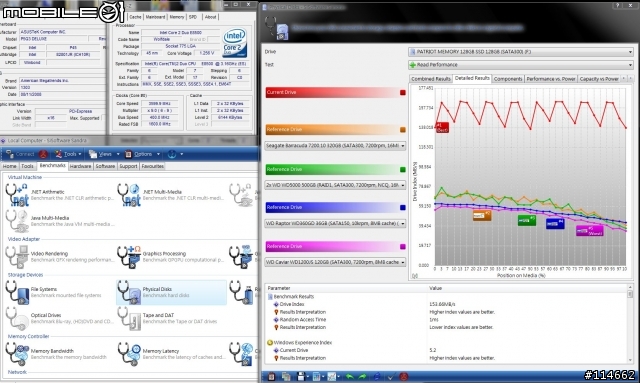Launch the Graphics Processing benchmark icon

click(x=129, y=256)
